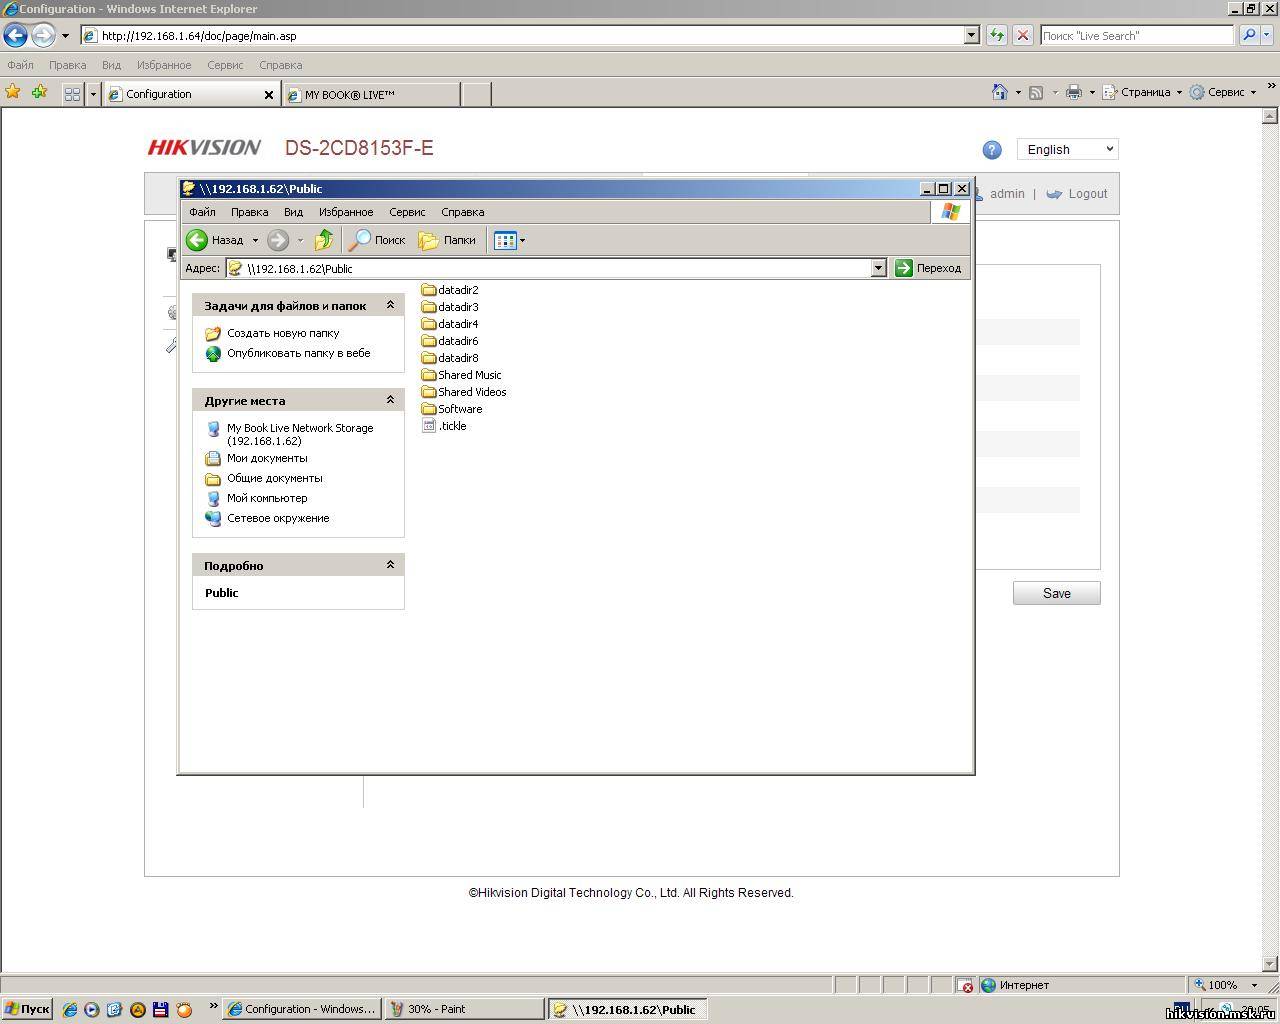Open a new blank IE tab

point(476,94)
